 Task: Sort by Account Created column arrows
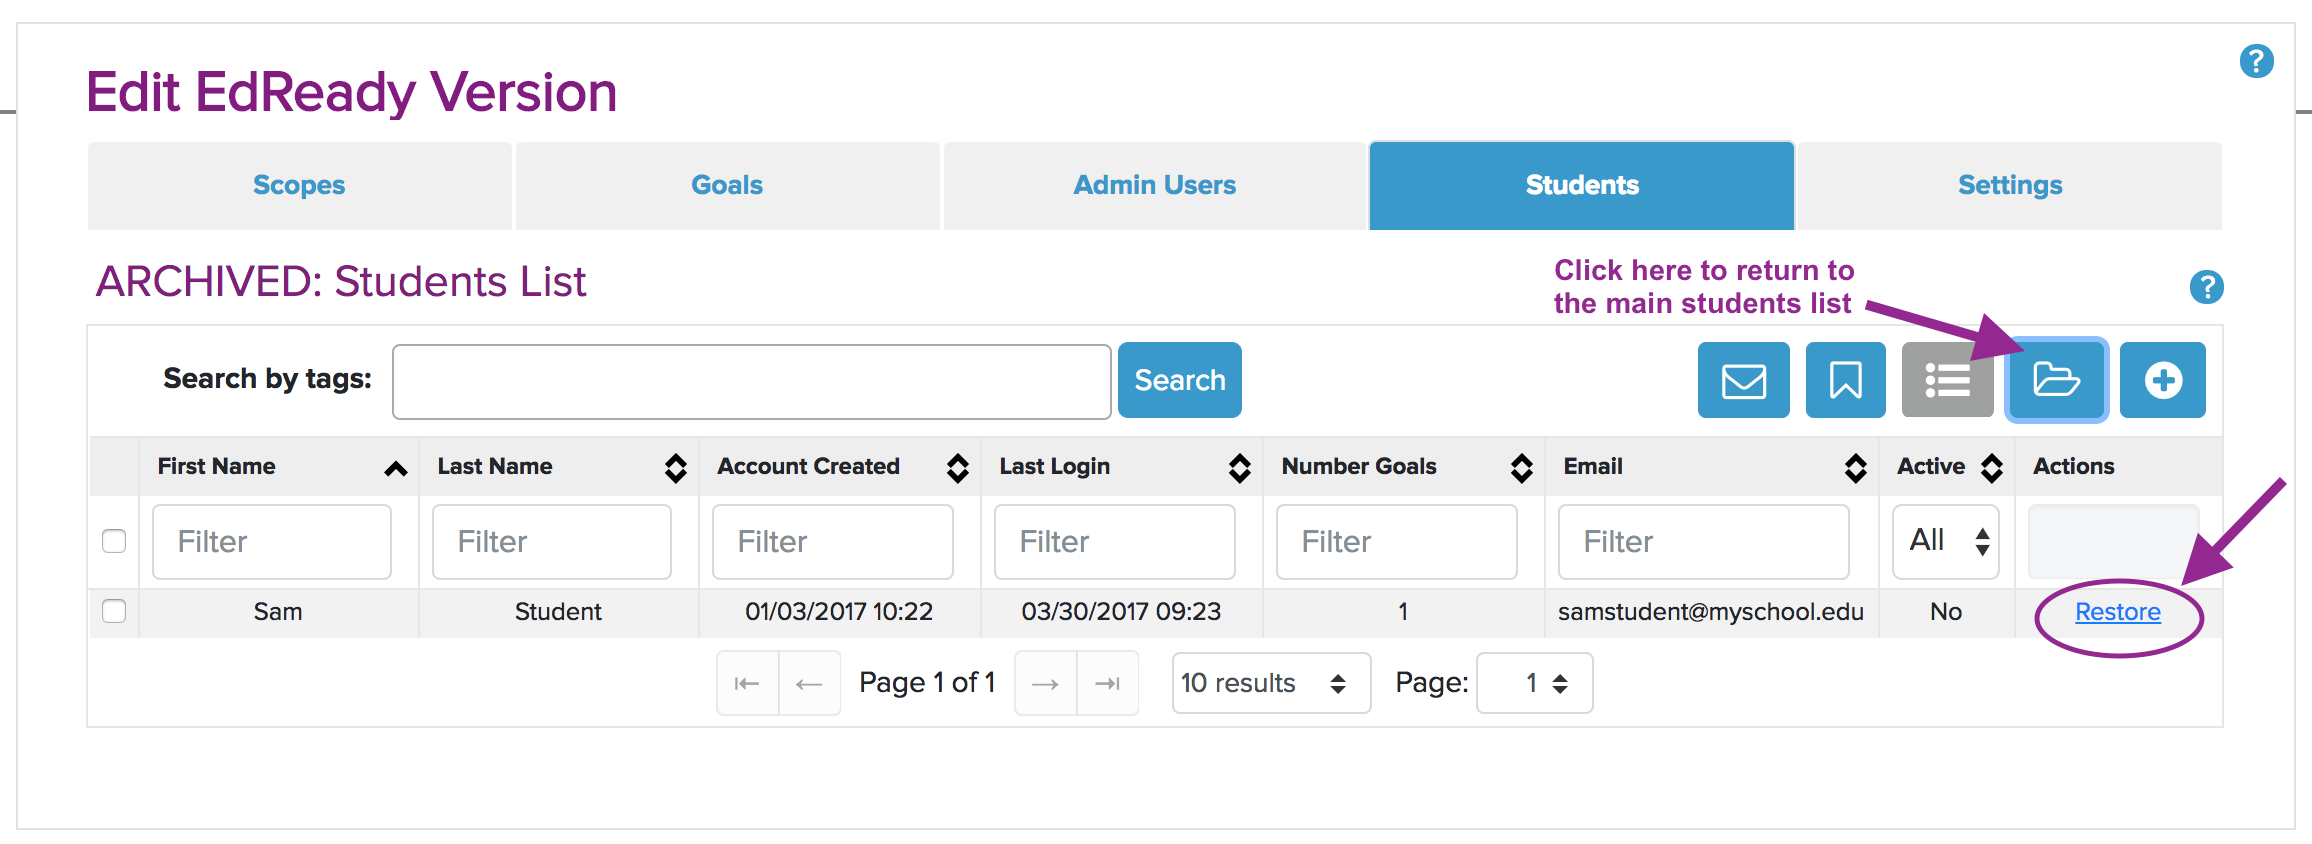pyautogui.click(x=958, y=468)
